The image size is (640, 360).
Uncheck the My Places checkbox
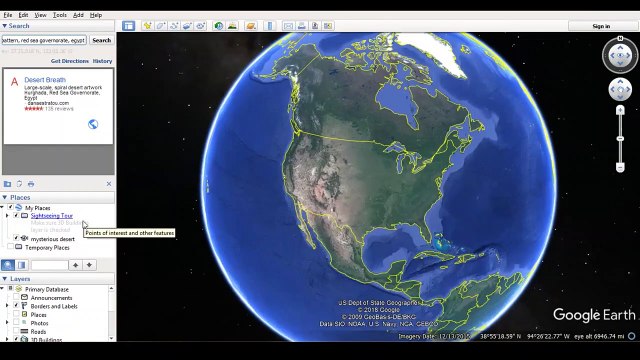point(11,207)
